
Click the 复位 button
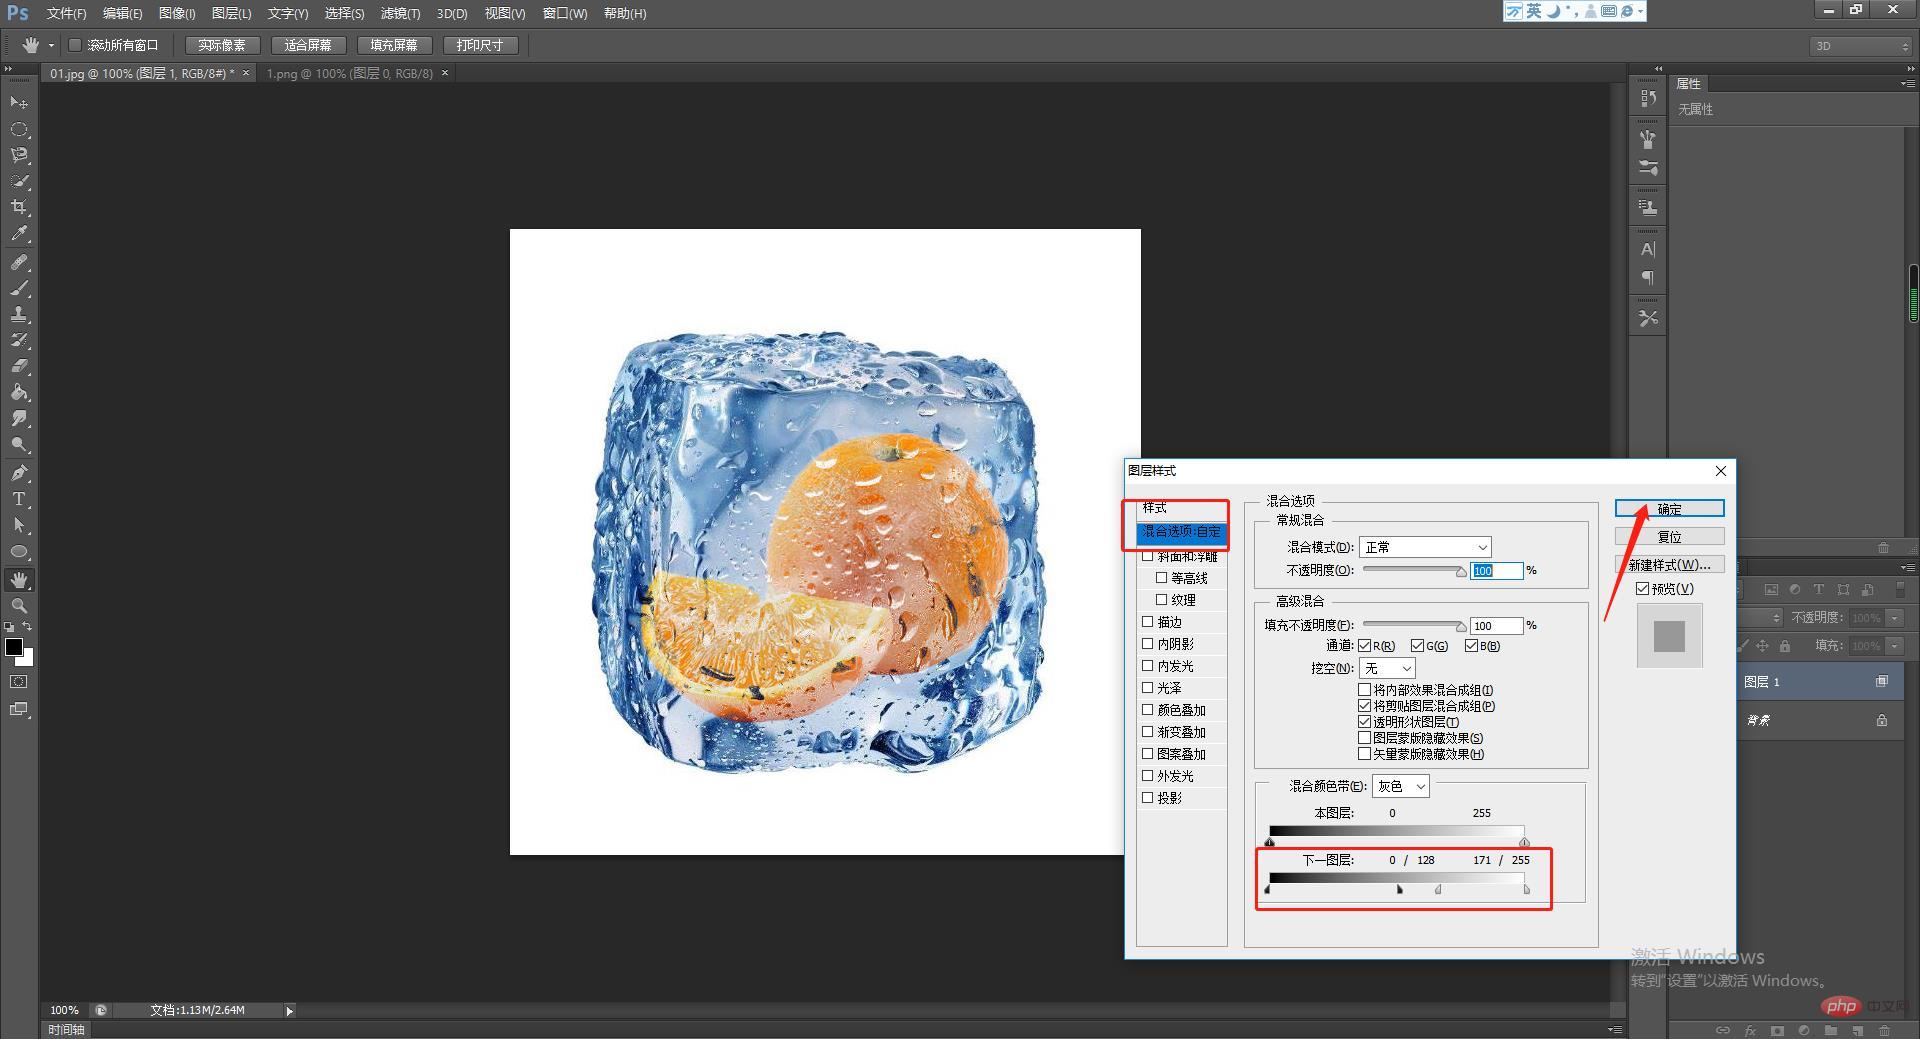click(x=1669, y=537)
